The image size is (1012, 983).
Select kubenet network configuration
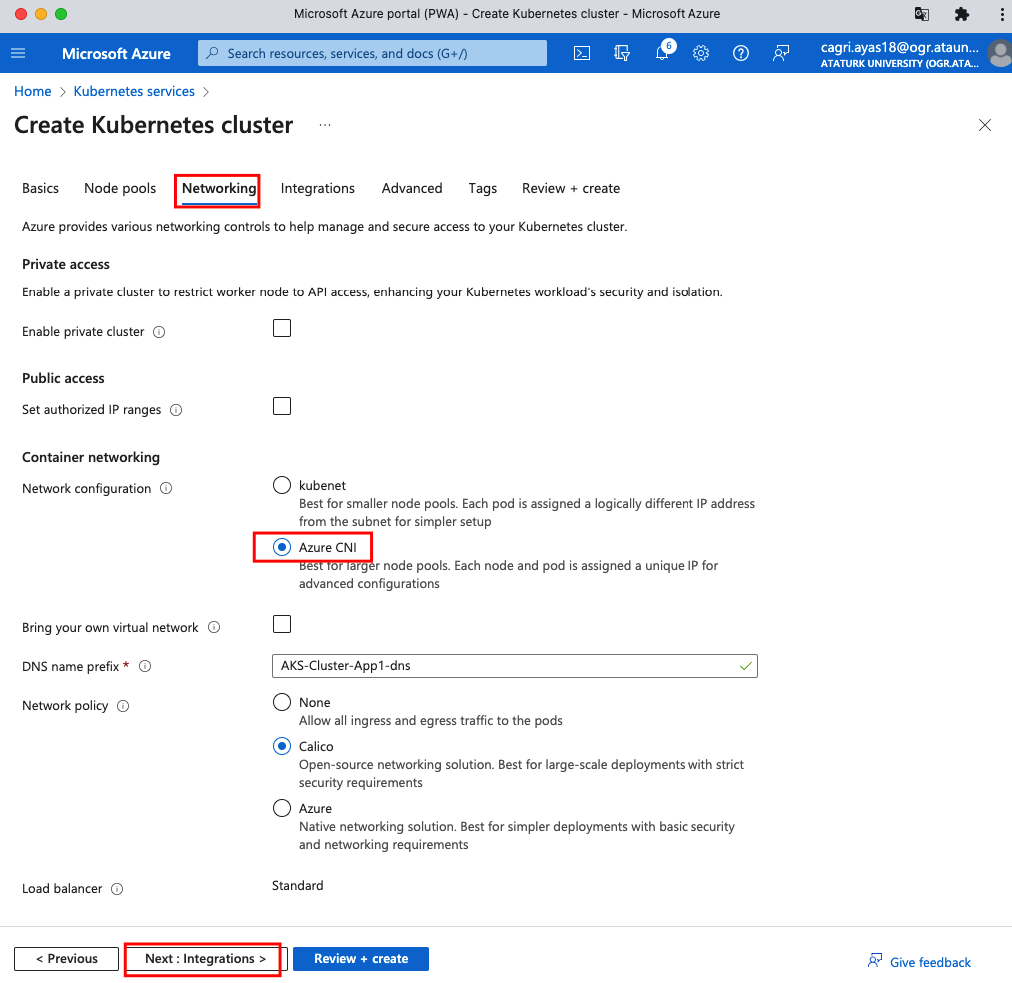pos(282,485)
